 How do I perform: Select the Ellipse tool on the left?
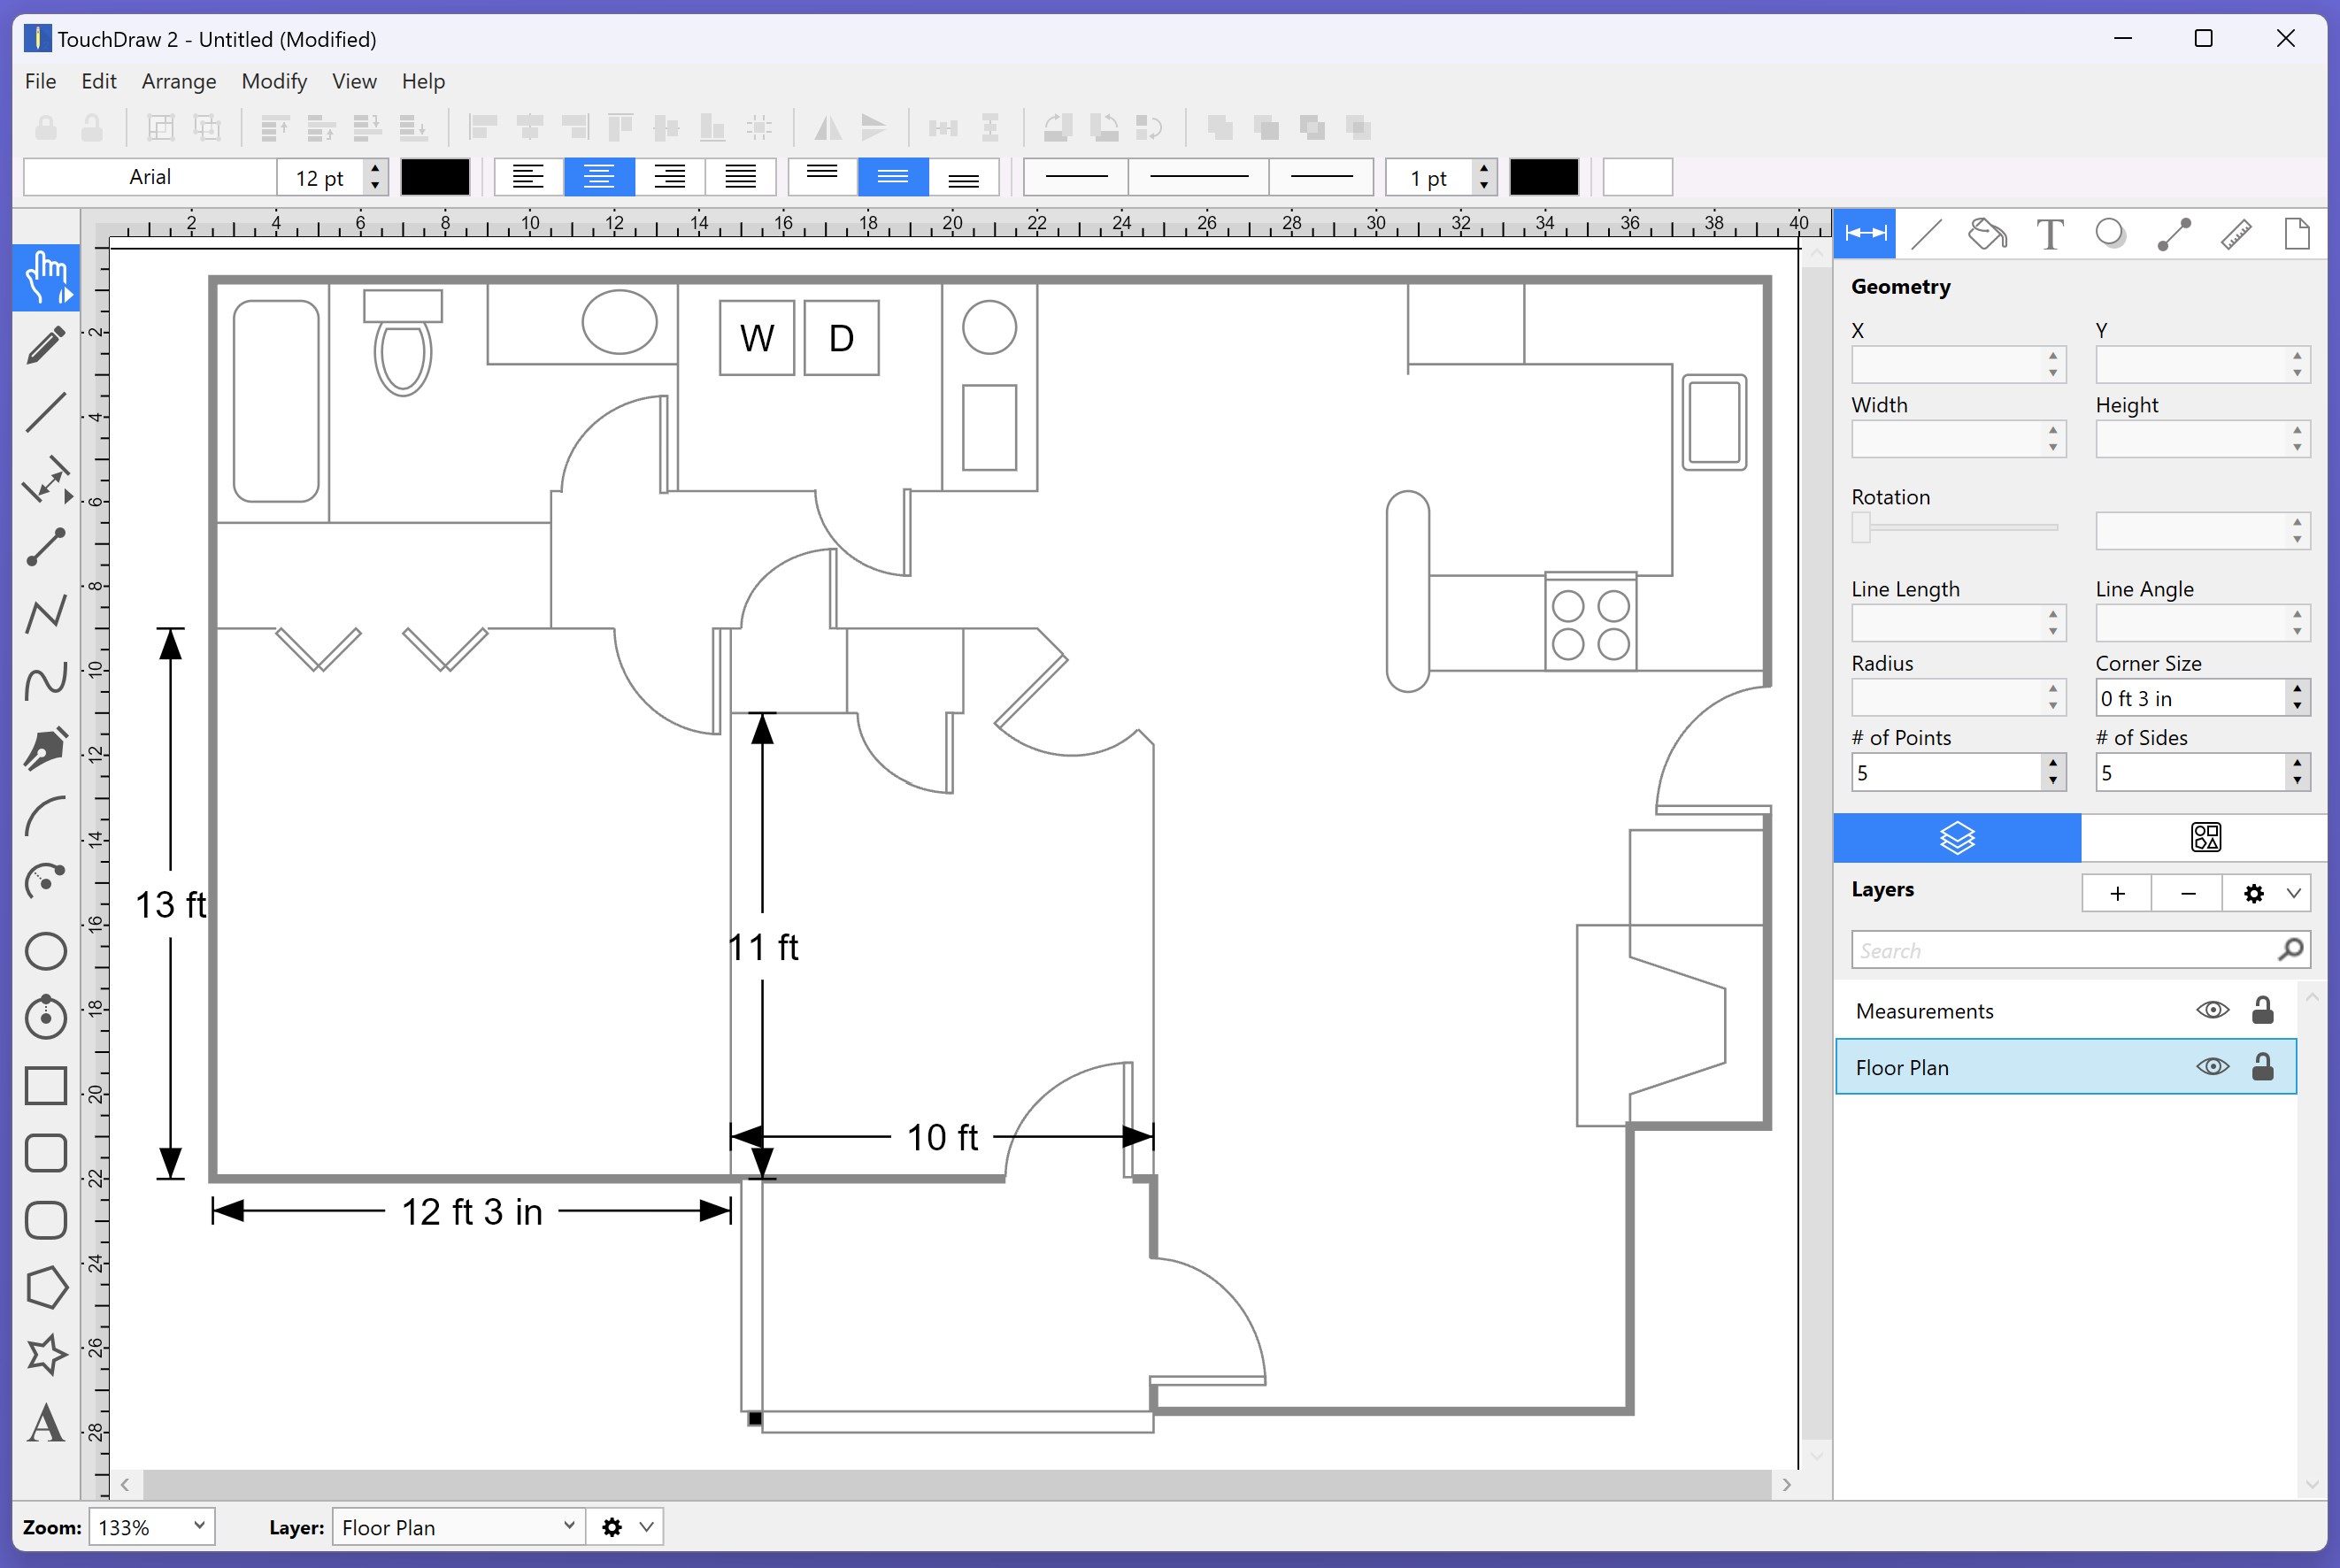pyautogui.click(x=45, y=950)
